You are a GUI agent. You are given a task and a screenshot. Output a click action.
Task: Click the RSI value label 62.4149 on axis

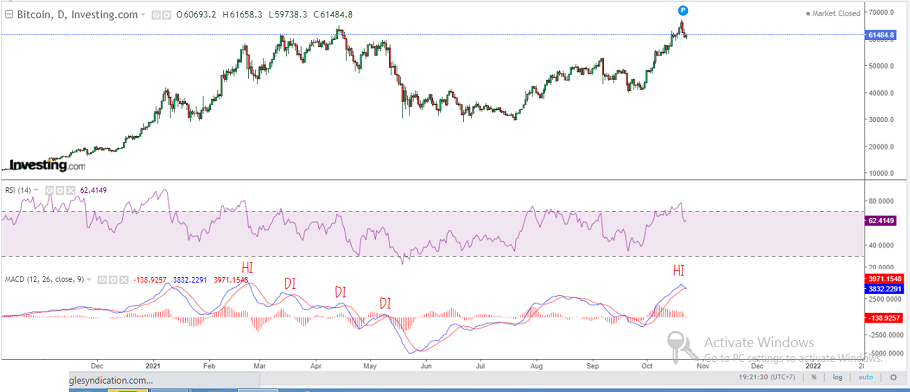click(x=880, y=221)
